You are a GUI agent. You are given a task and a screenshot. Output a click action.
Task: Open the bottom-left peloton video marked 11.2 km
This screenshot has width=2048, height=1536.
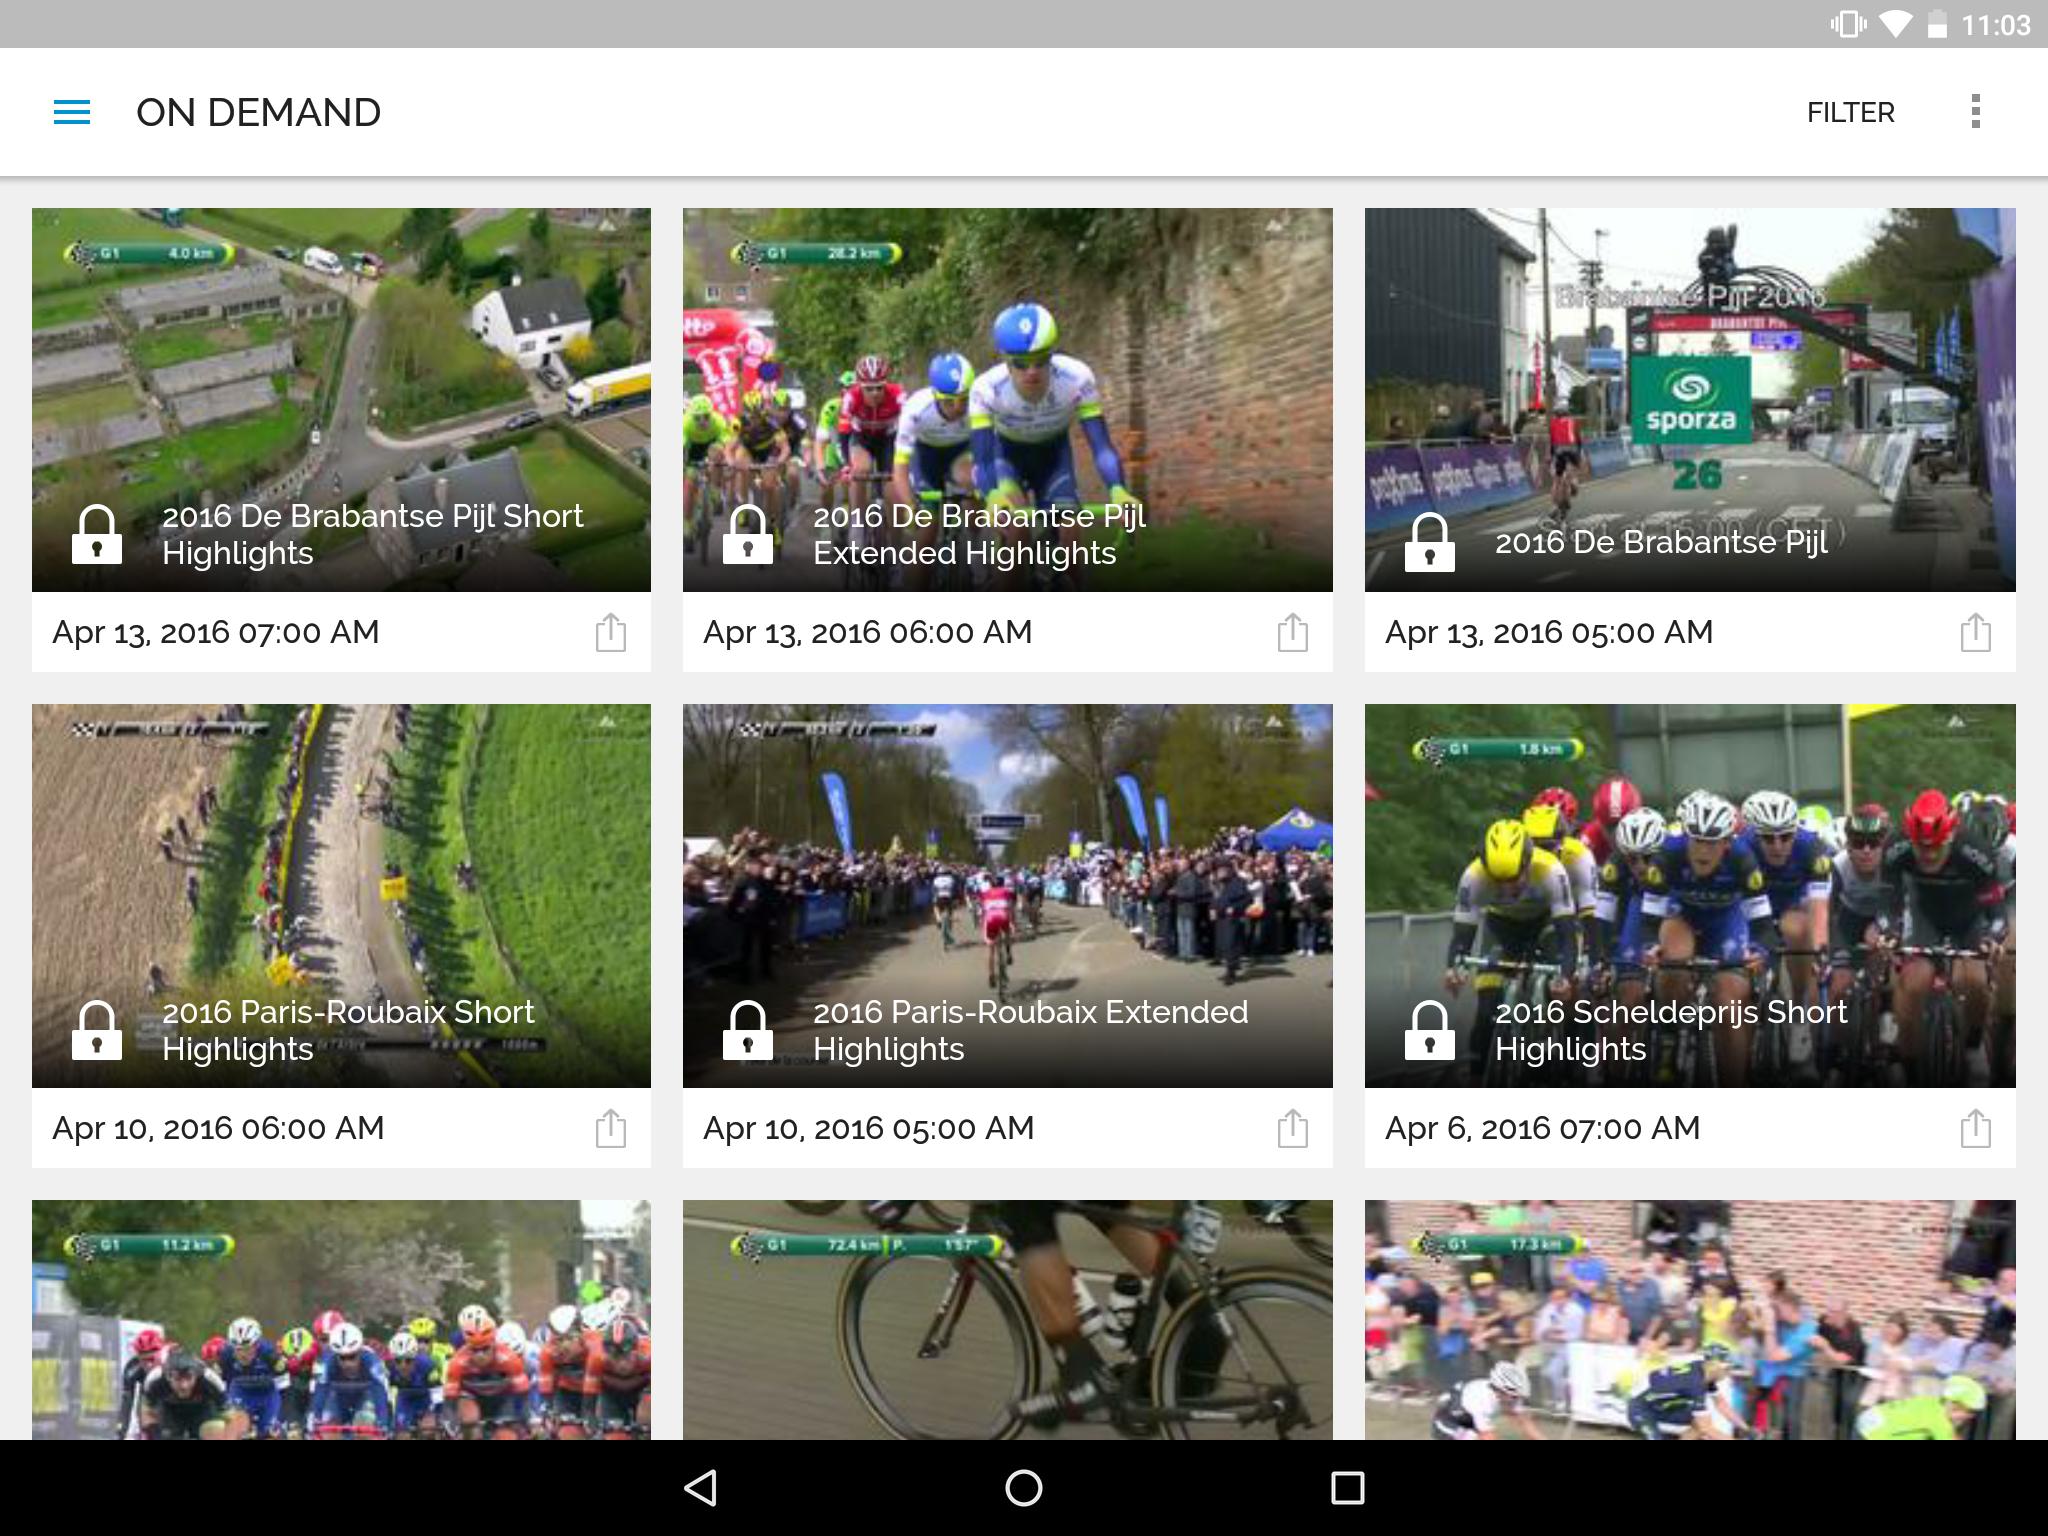341,1320
